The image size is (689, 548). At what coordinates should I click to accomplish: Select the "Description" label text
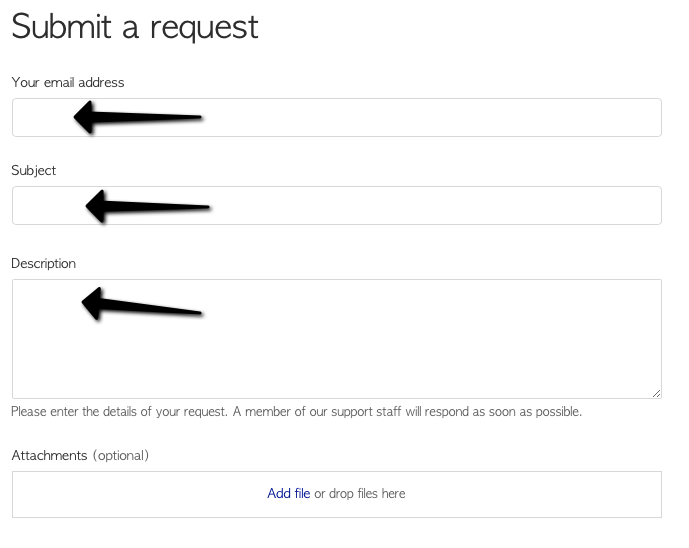coord(43,263)
